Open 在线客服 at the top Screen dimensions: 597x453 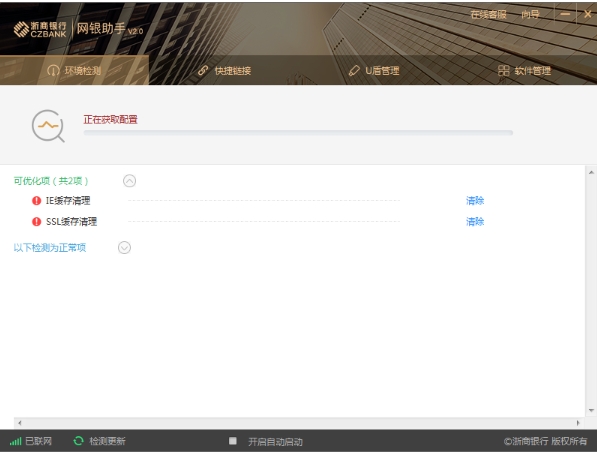pyautogui.click(x=488, y=15)
